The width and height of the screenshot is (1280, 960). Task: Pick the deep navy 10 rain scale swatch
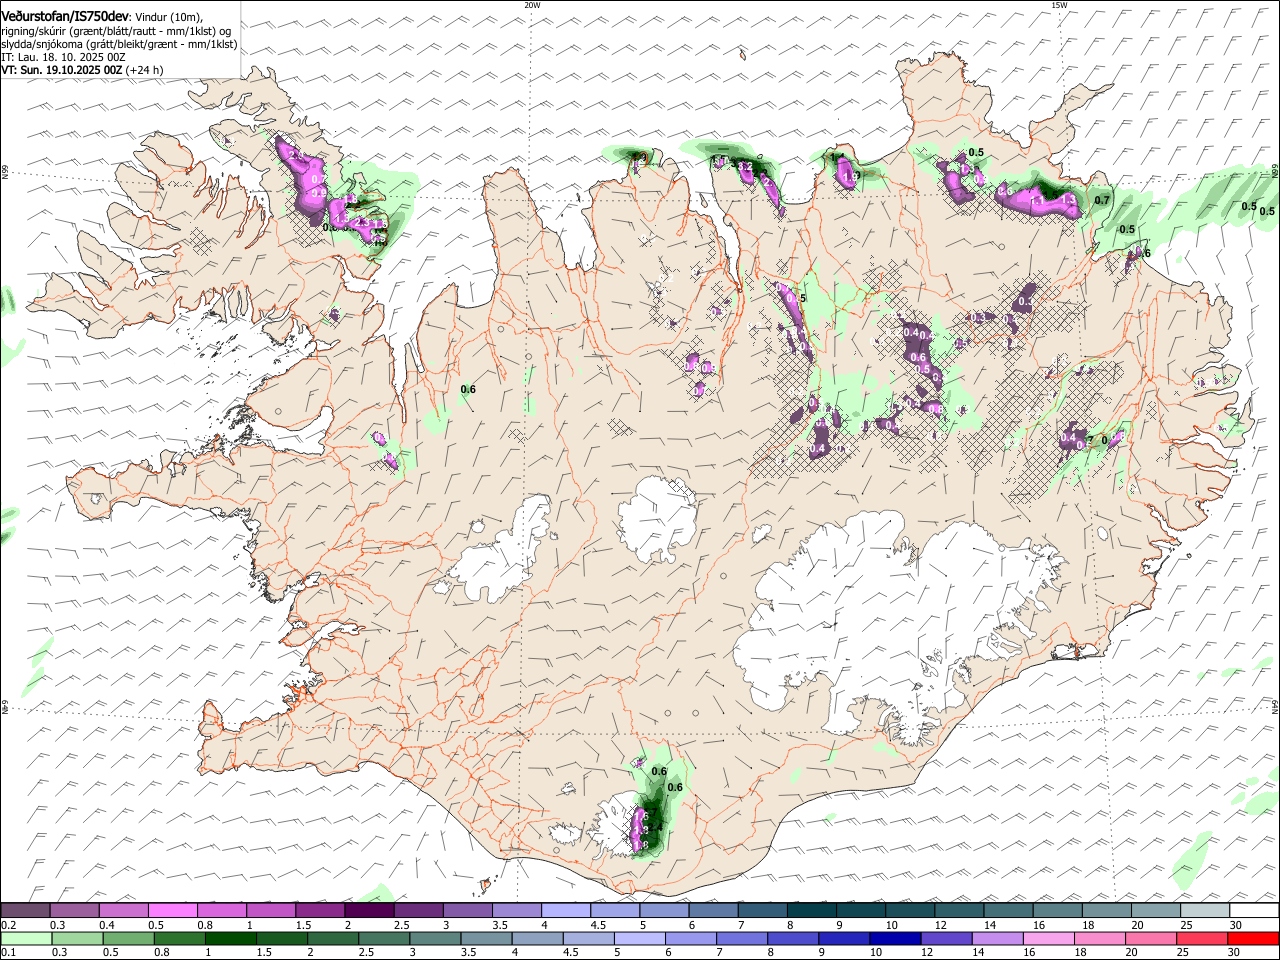893,939
